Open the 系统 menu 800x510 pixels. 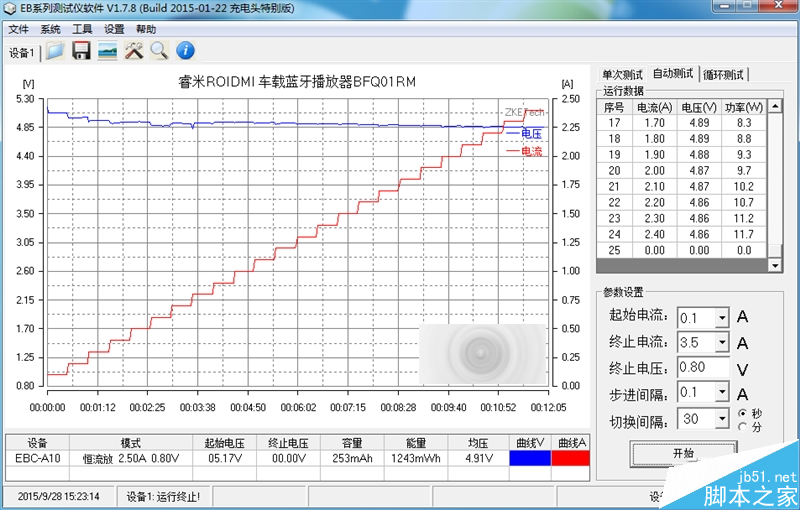(x=51, y=29)
